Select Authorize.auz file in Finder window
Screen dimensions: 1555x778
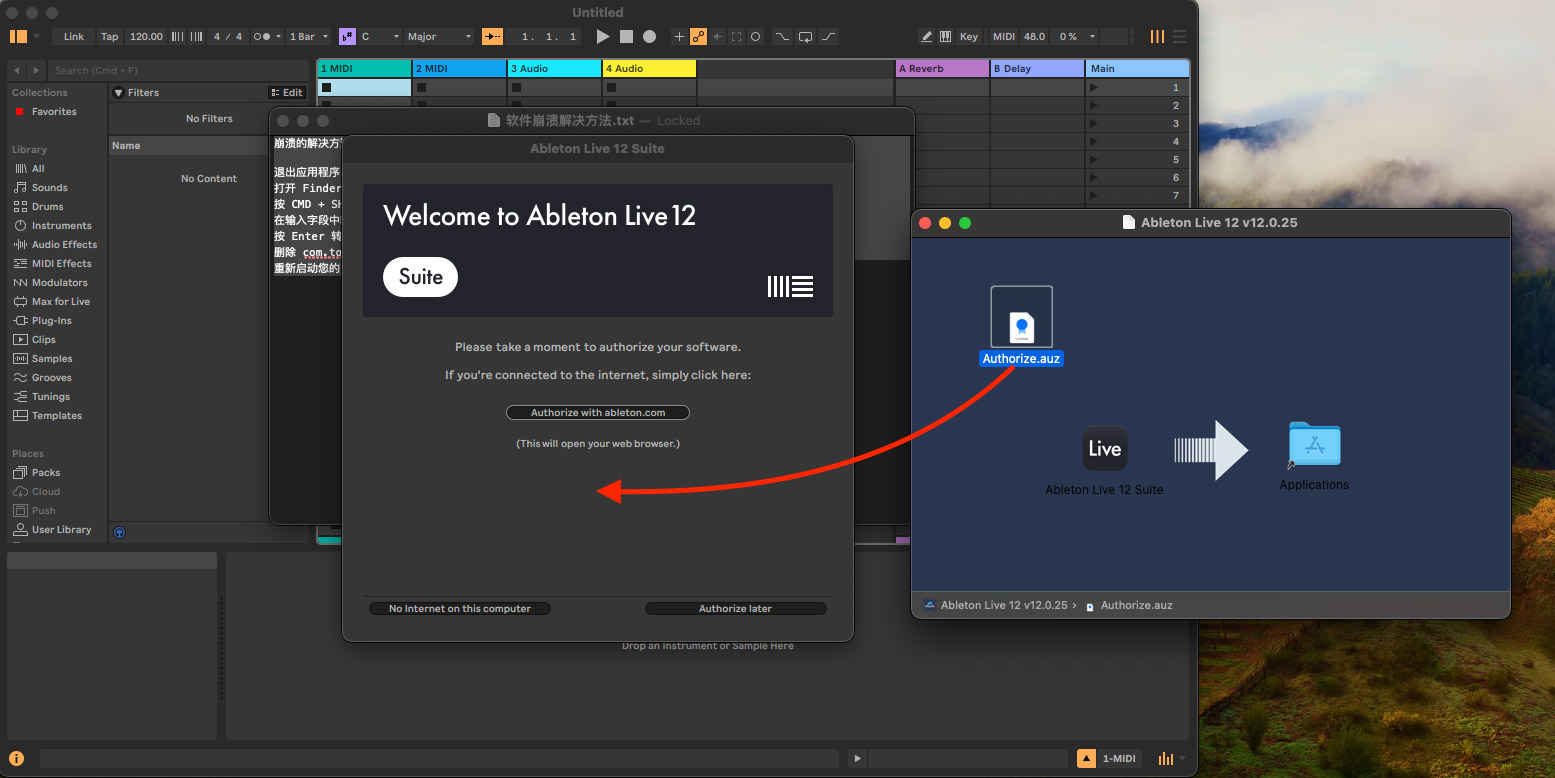(x=1021, y=326)
